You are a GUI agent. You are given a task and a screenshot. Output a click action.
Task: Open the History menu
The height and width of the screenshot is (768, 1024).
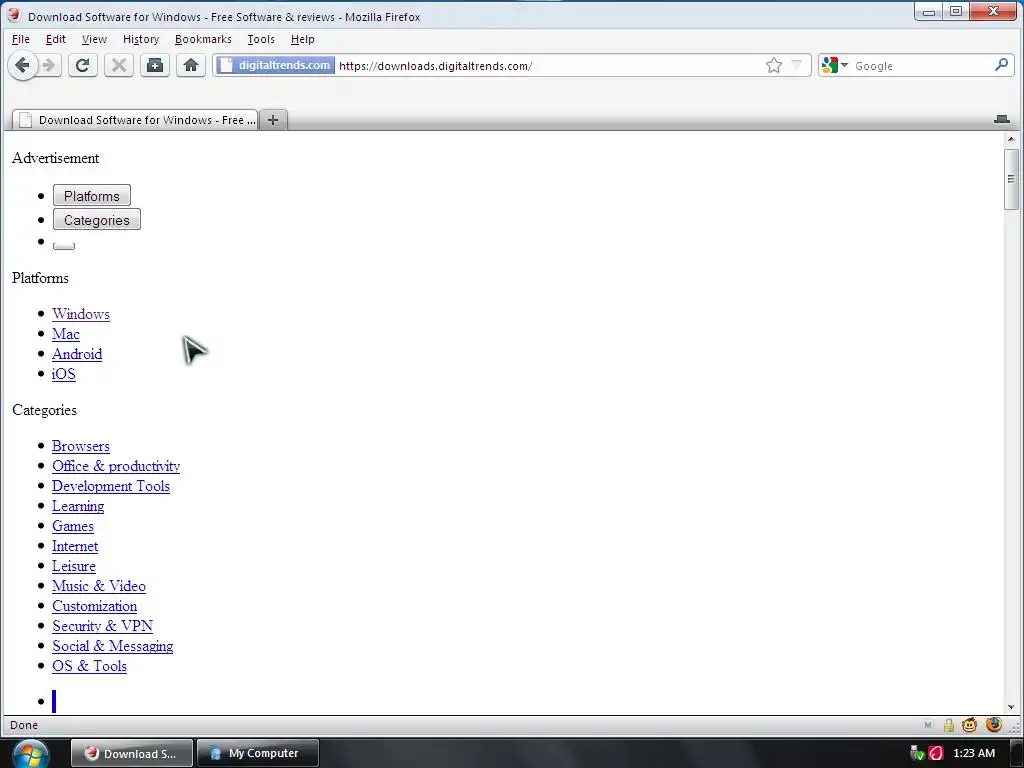click(x=141, y=39)
